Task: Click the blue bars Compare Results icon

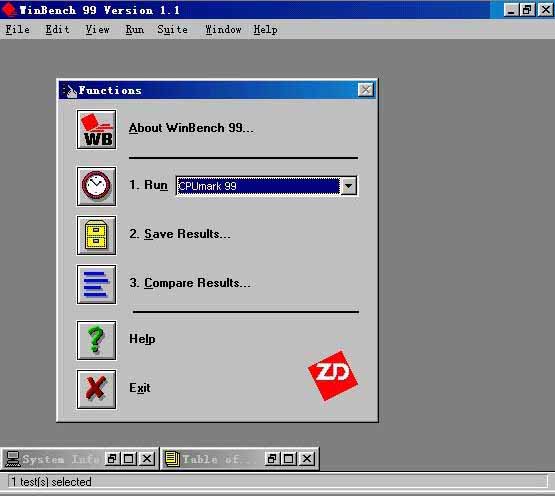Action: click(x=96, y=284)
